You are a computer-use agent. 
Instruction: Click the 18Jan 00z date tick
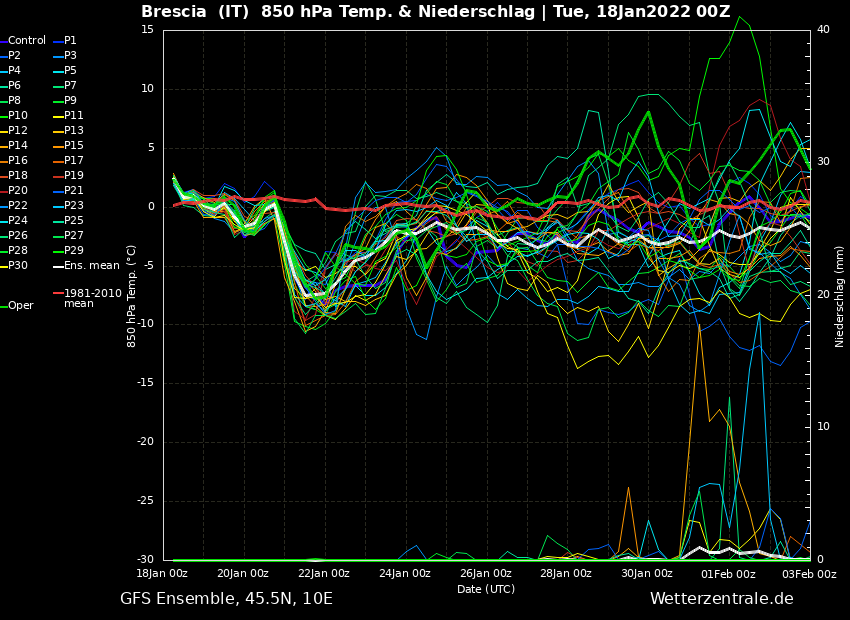pyautogui.click(x=162, y=574)
